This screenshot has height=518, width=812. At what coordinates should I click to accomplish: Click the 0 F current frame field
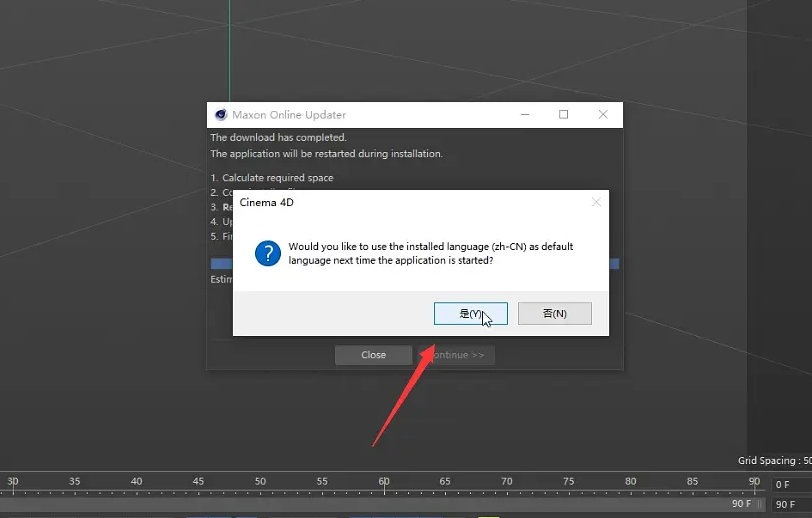[x=790, y=485]
